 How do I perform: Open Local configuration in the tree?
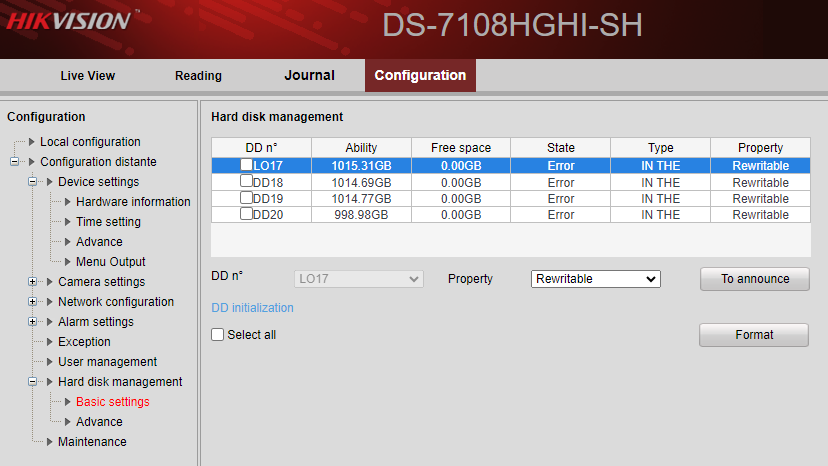point(90,142)
